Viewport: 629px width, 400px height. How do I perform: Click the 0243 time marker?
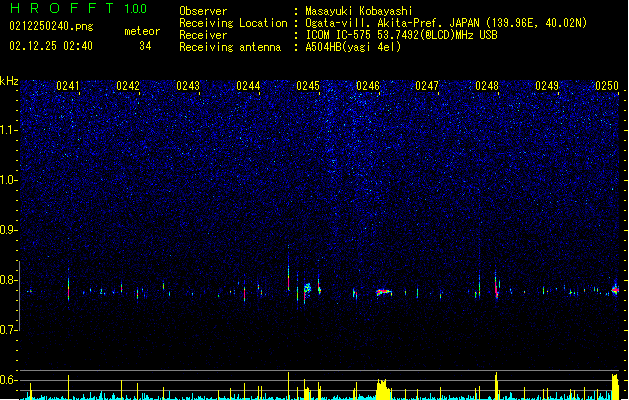tap(188, 86)
